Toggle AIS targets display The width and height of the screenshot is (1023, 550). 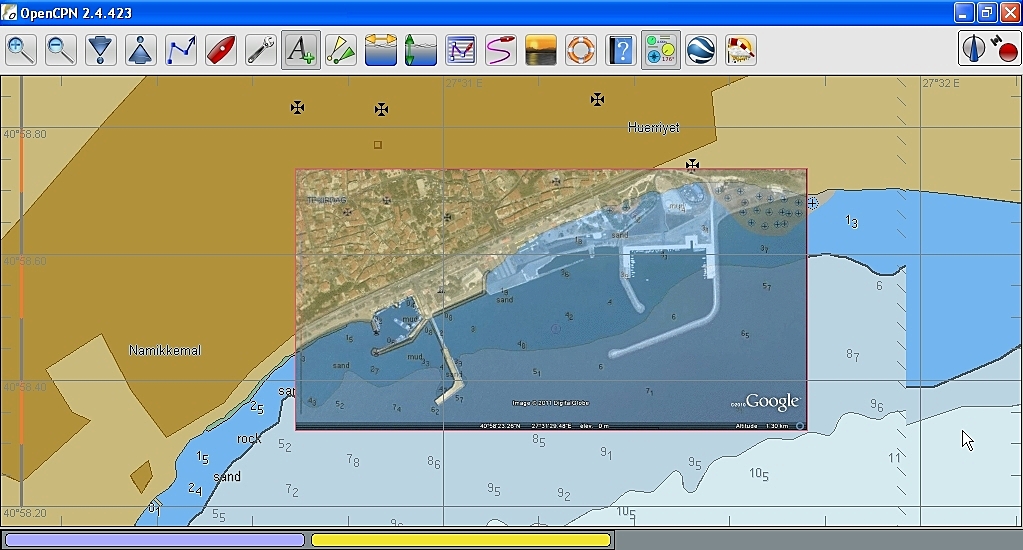[341, 50]
